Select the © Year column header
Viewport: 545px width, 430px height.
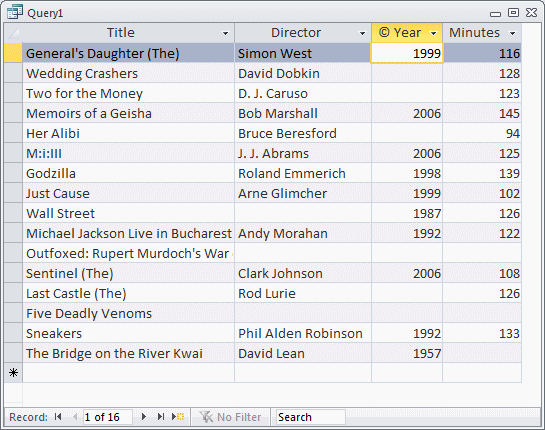(x=407, y=33)
